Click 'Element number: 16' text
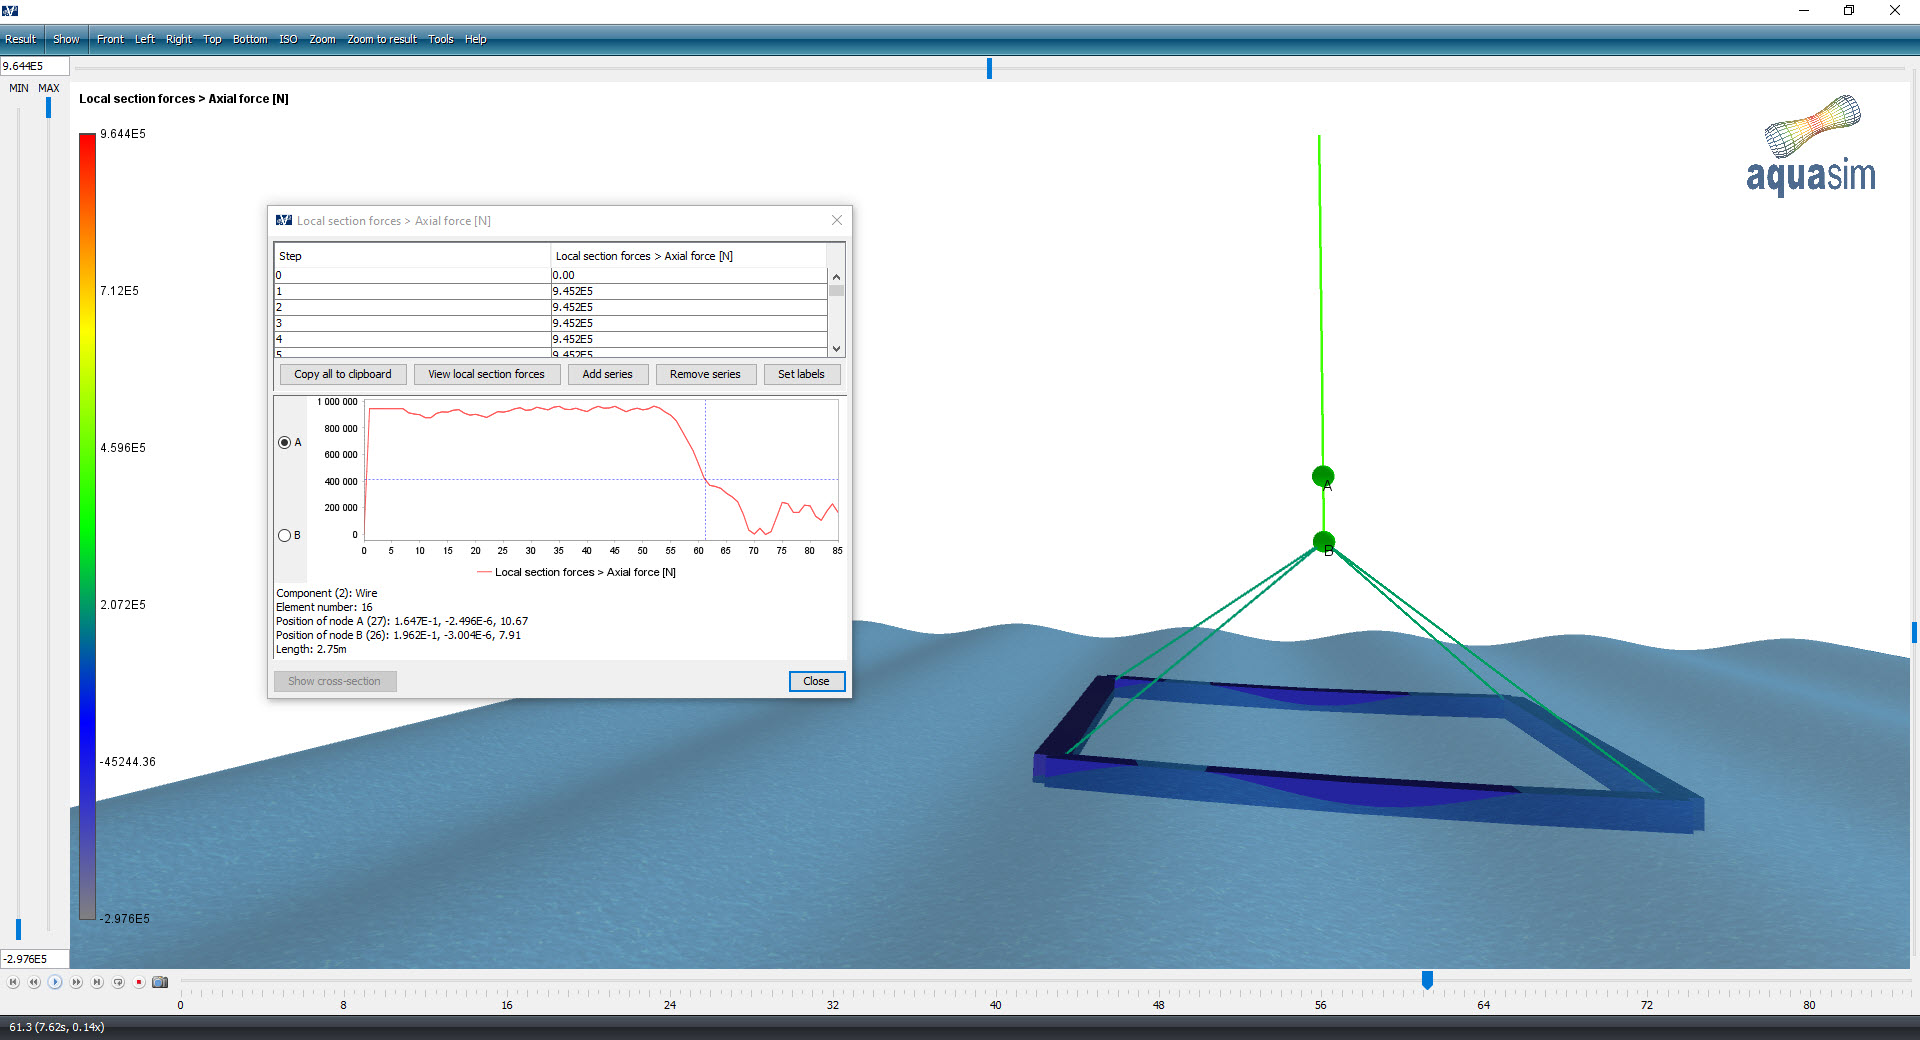This screenshot has height=1040, width=1920. 324,607
